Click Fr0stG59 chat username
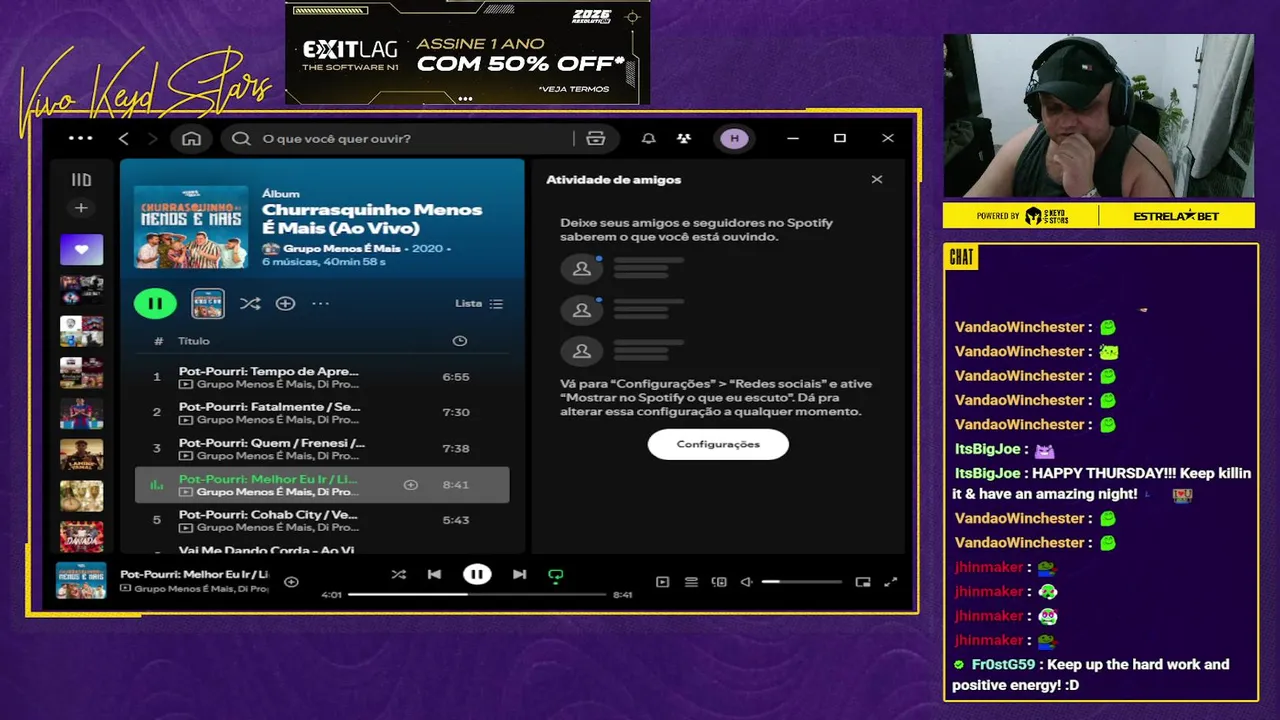The width and height of the screenshot is (1280, 720). click(x=1003, y=664)
